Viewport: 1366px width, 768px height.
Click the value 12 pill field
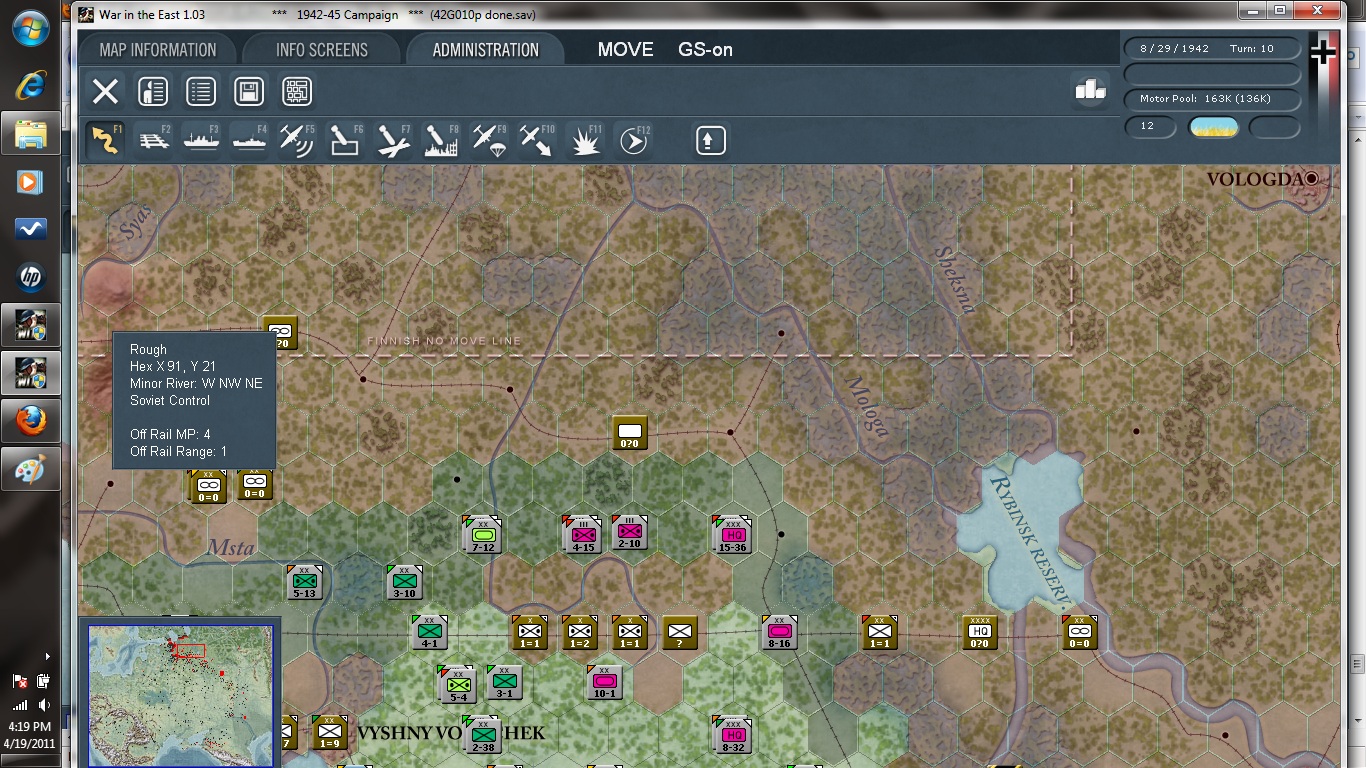click(1152, 127)
